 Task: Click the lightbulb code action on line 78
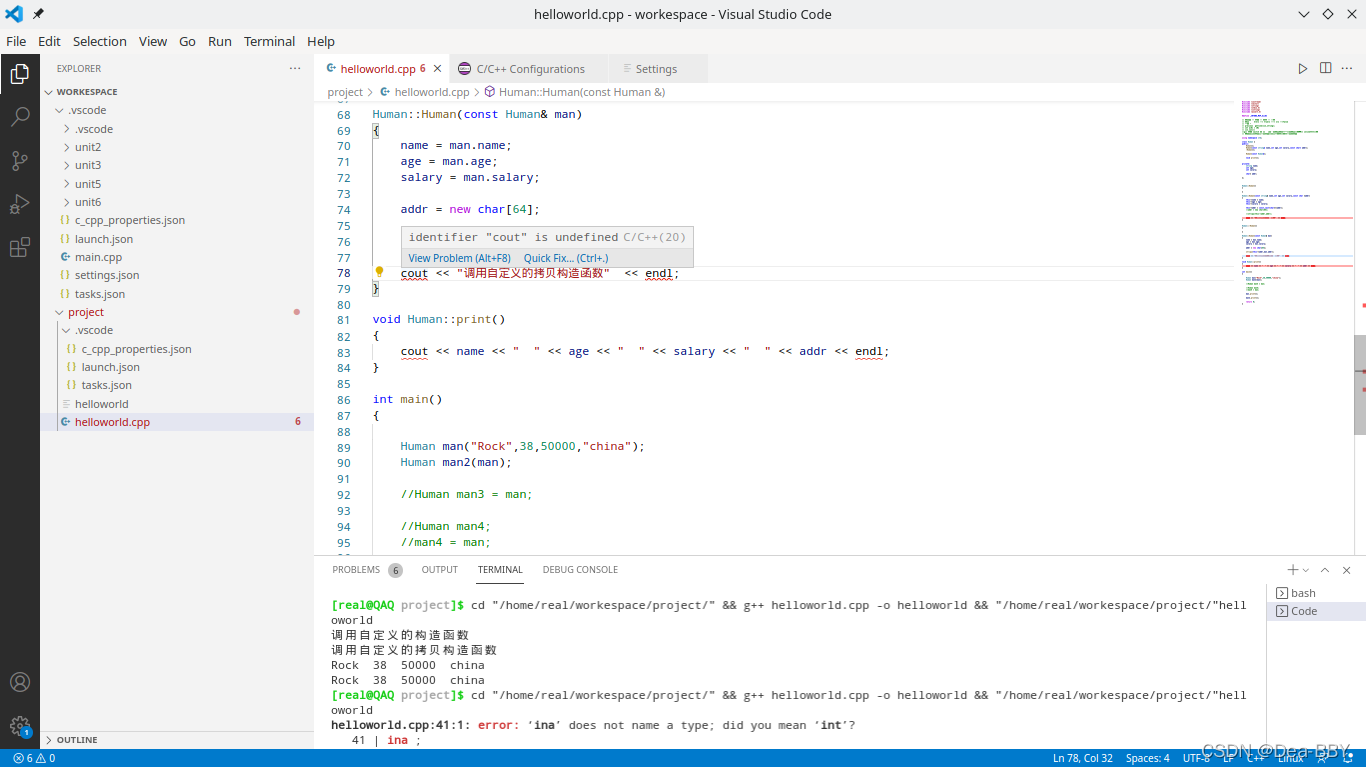(x=379, y=271)
